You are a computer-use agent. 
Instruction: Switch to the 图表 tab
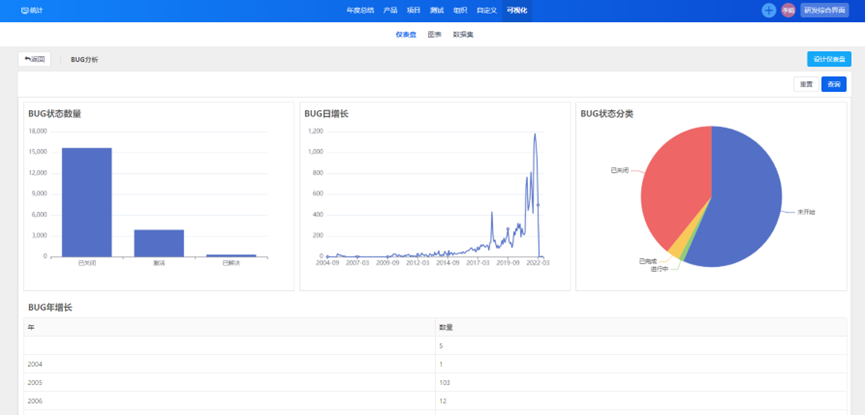(434, 34)
